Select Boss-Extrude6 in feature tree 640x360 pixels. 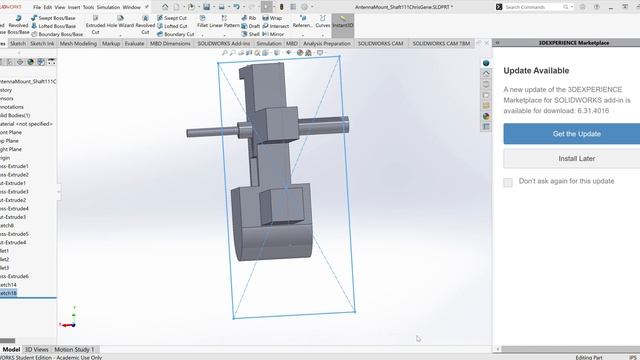(x=14, y=276)
